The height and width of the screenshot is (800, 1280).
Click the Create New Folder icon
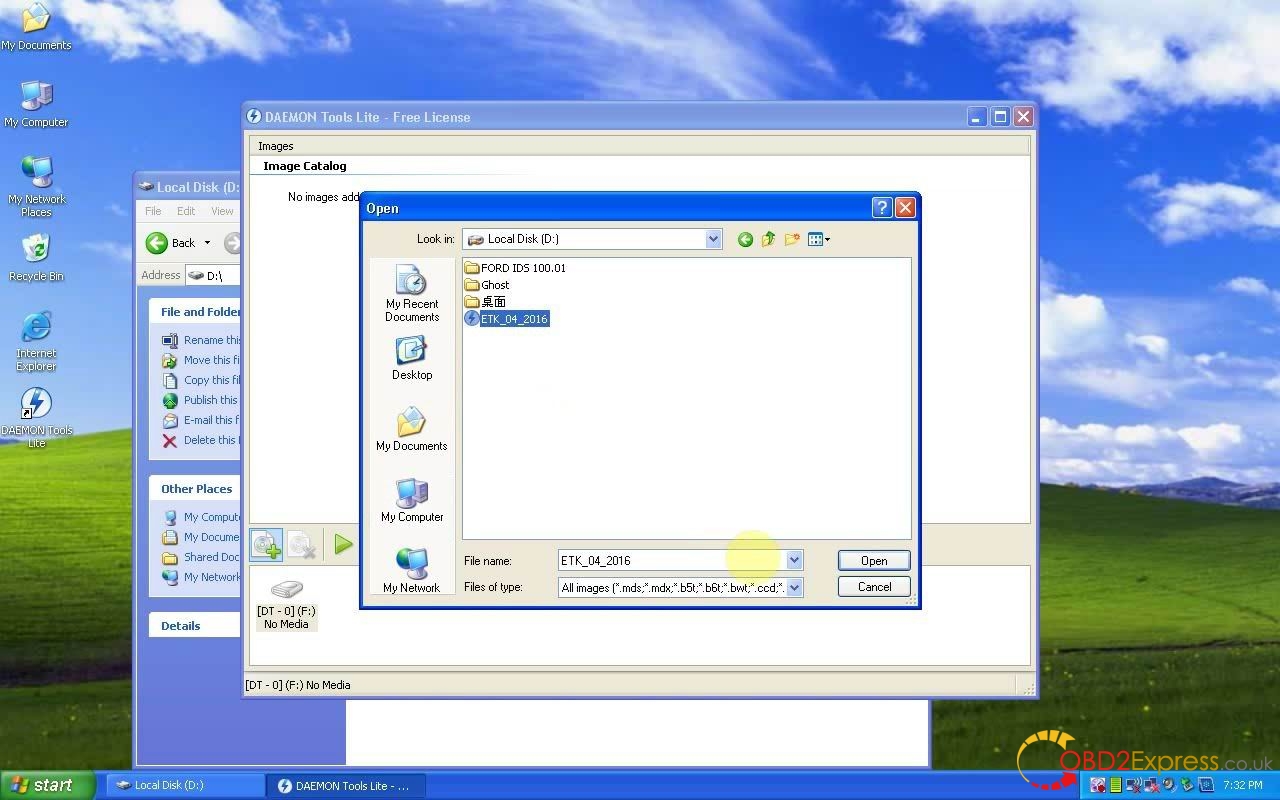coord(792,239)
